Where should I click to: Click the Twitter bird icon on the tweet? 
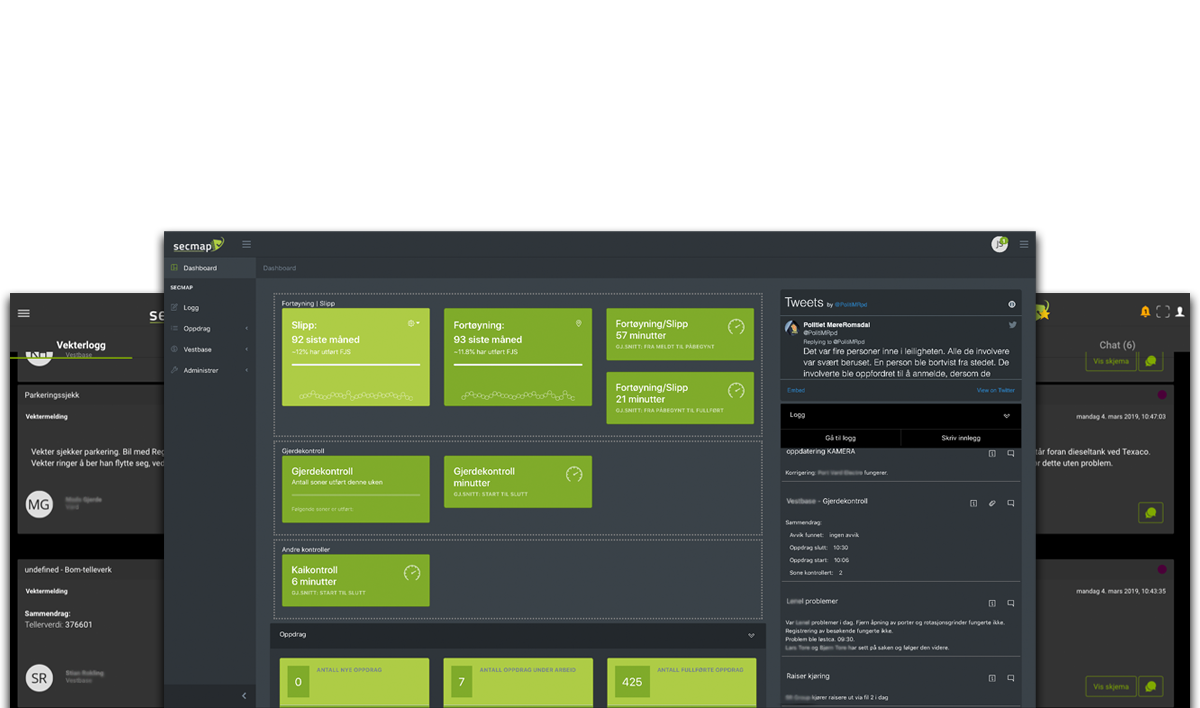(x=1012, y=325)
